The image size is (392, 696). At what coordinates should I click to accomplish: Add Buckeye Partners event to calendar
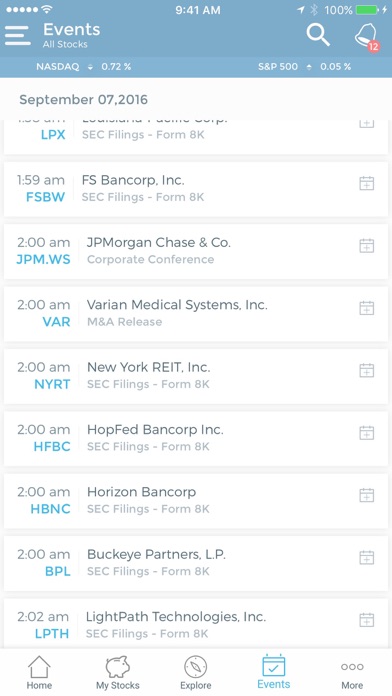[x=366, y=557]
